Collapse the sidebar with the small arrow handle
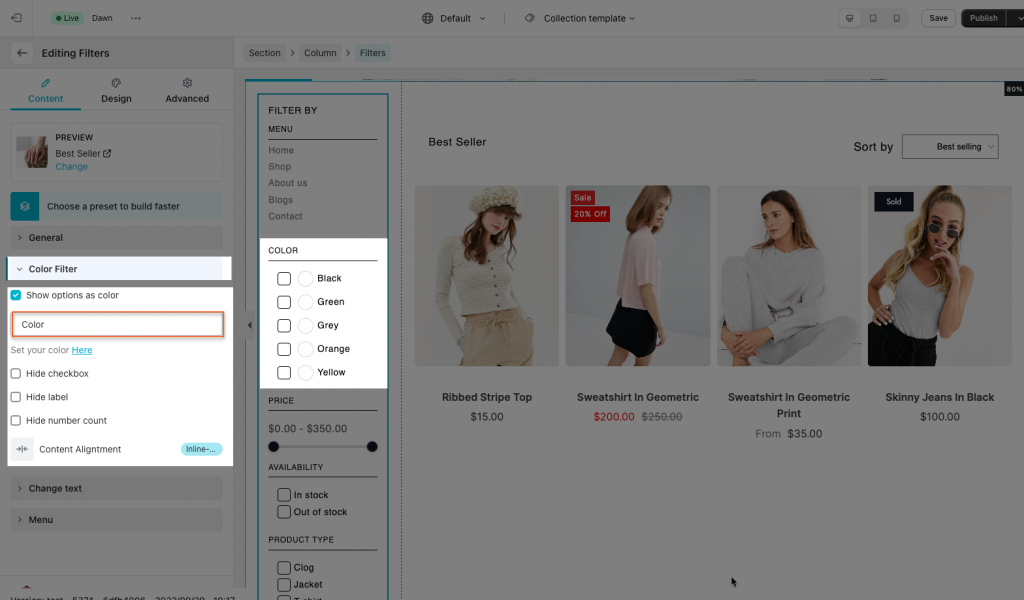 click(x=249, y=324)
